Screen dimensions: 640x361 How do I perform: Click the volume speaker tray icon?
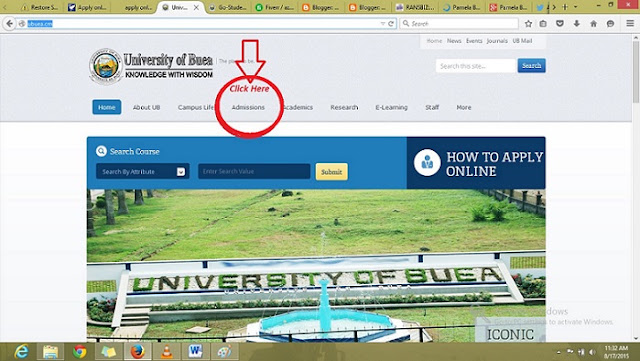point(592,352)
